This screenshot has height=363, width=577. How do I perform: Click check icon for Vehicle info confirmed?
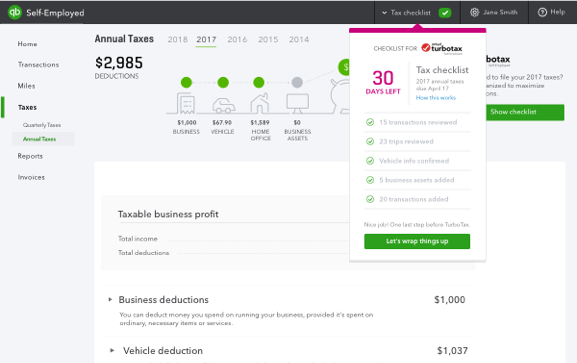(x=370, y=161)
